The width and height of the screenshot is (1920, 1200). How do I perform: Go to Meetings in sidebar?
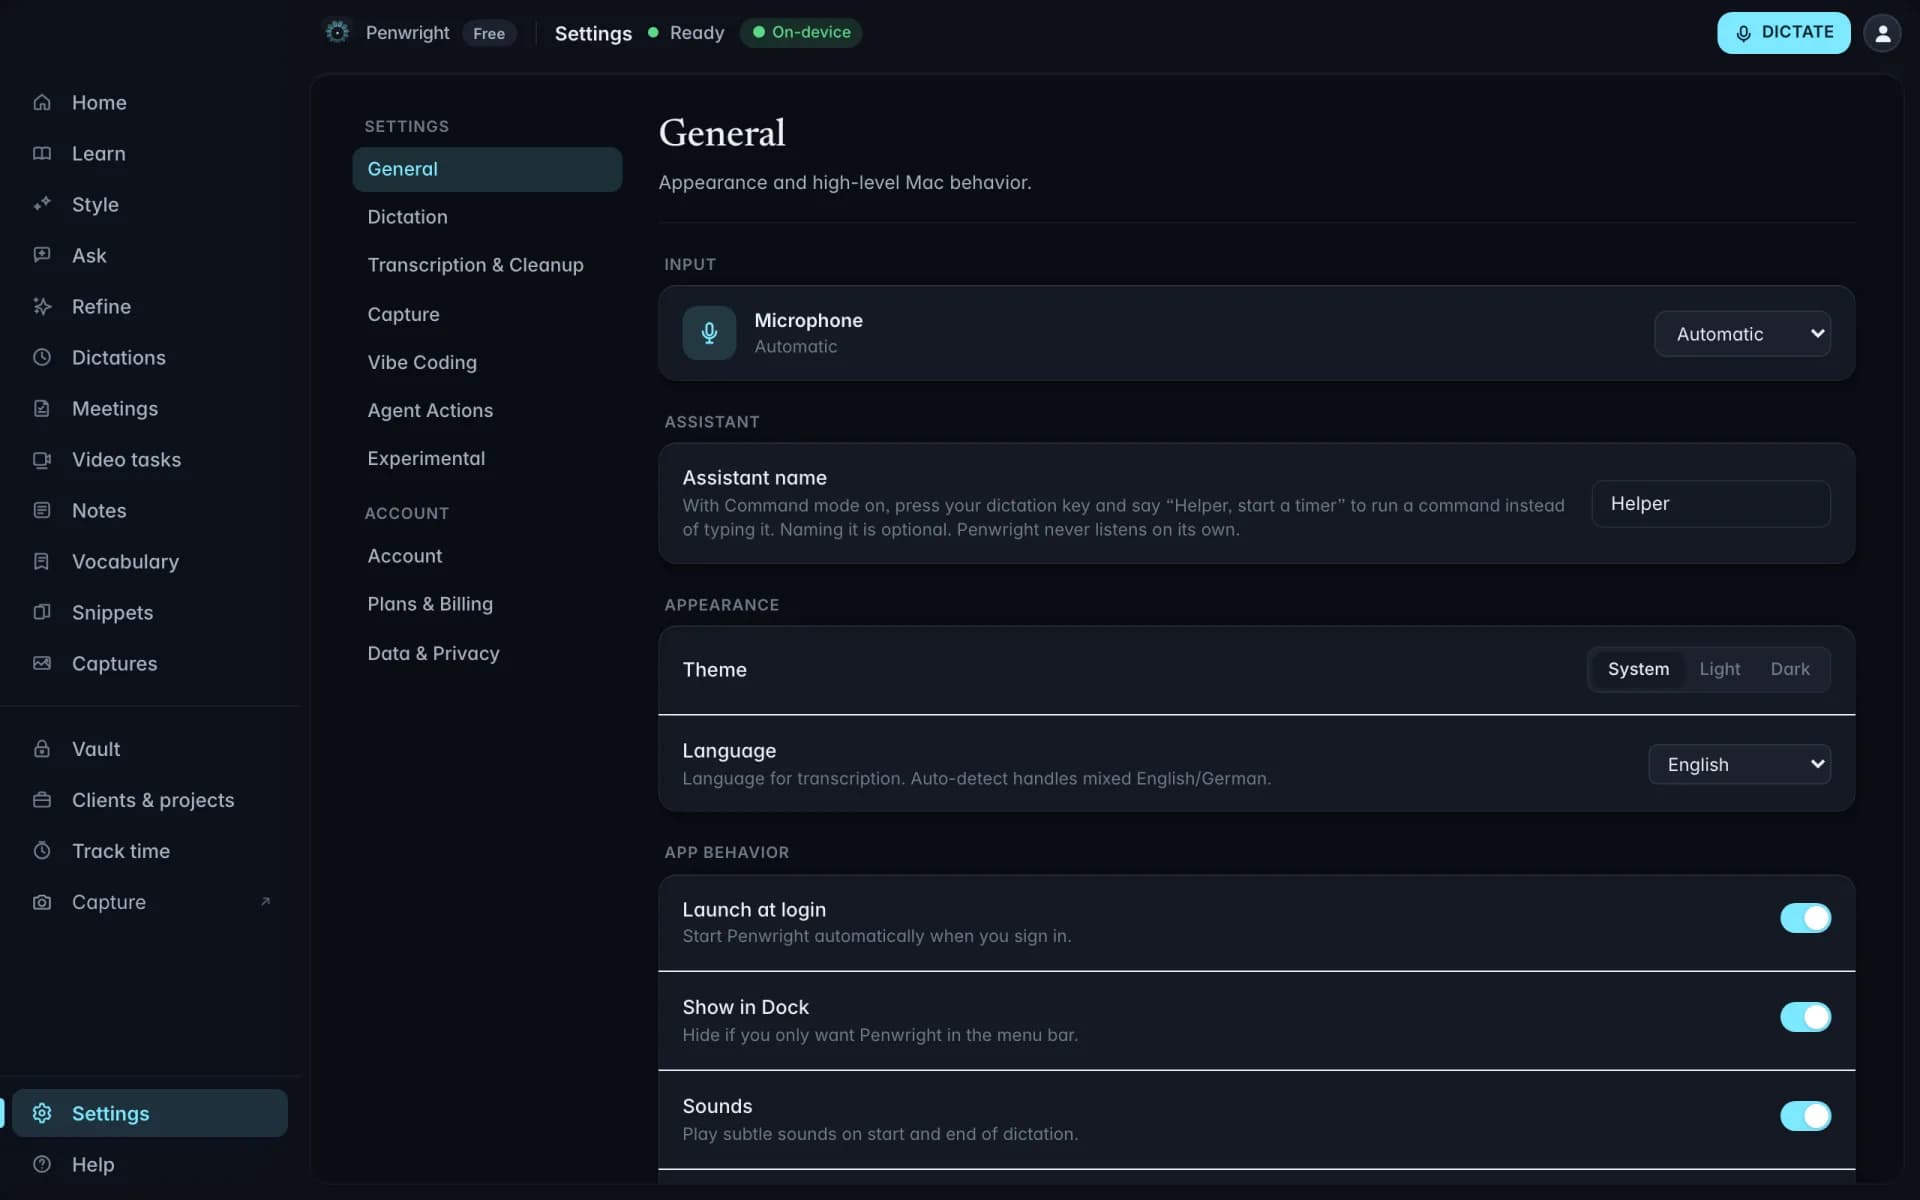pos(150,408)
